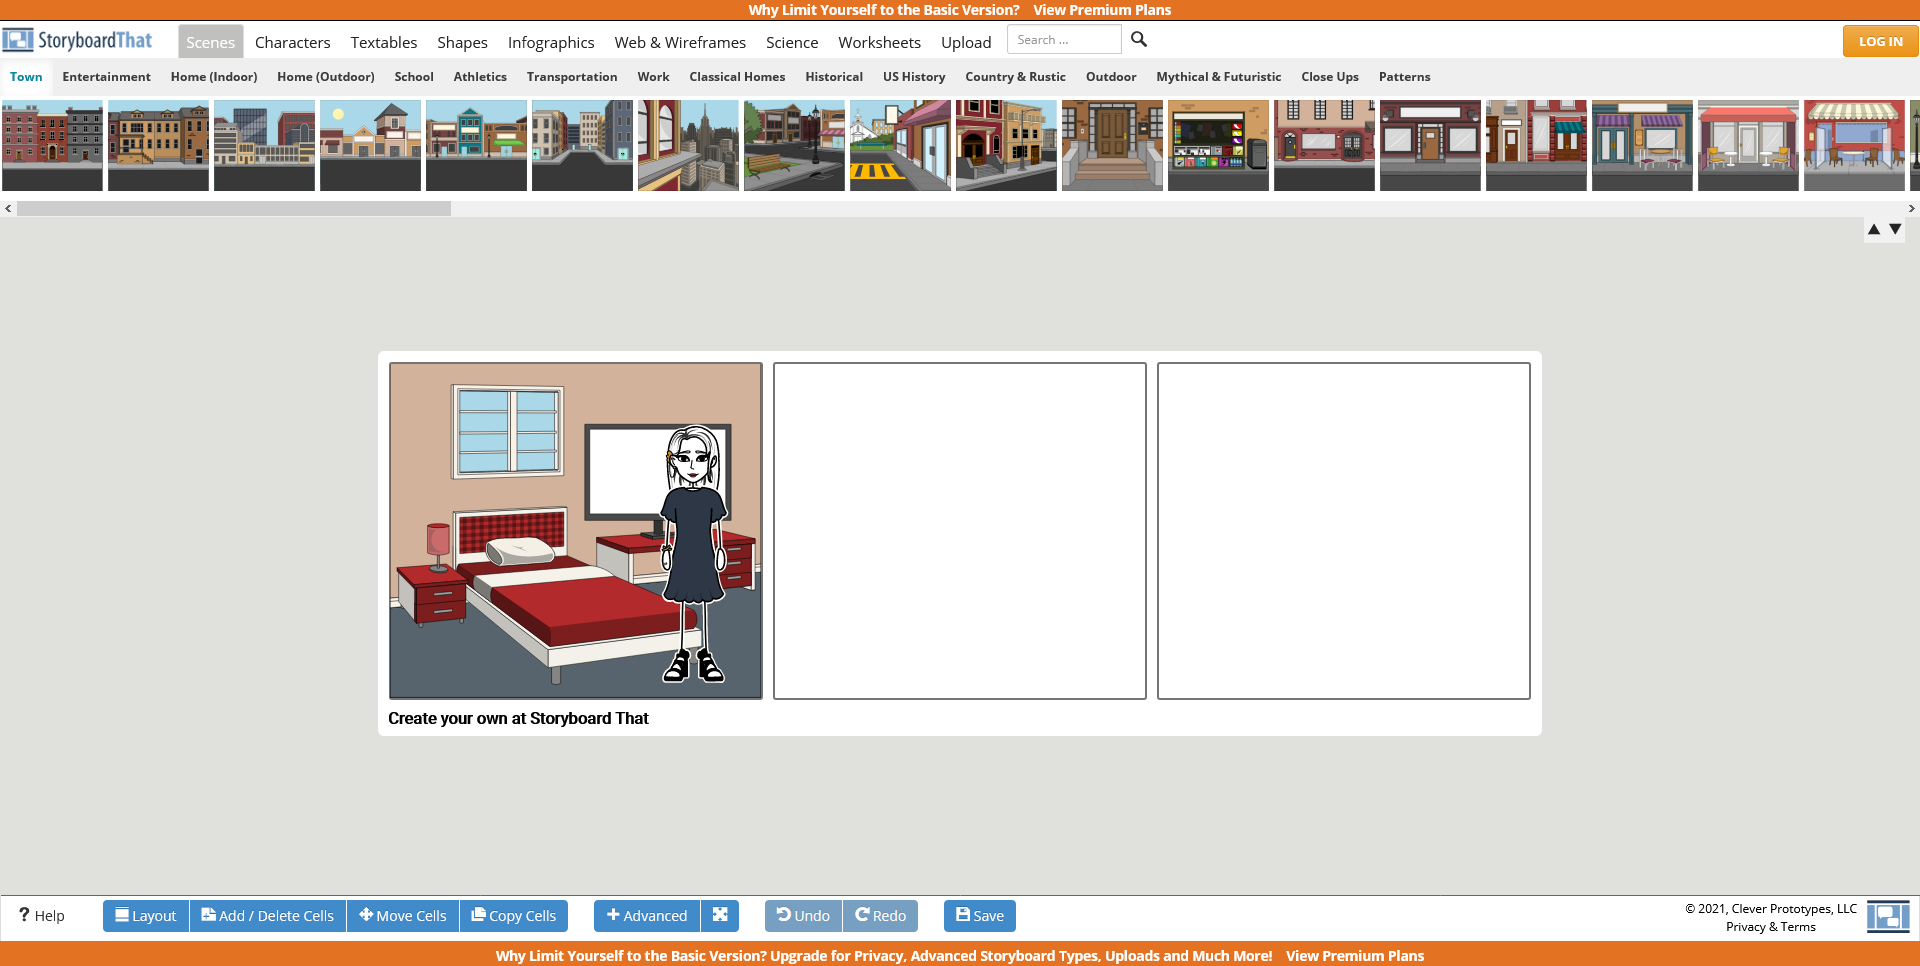Select the Athletics category
The width and height of the screenshot is (1920, 966).
click(x=480, y=77)
